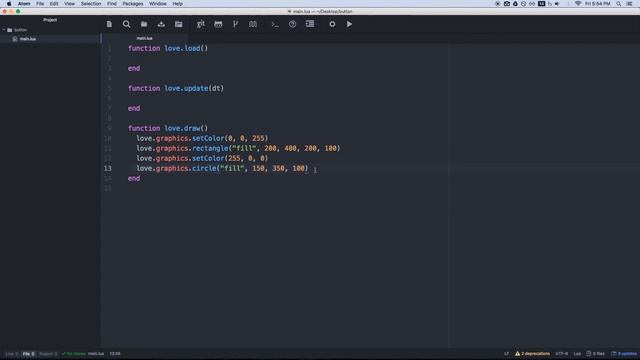Open Spotlight search in the menu bar
Screen dimensions: 640x360
pos(619,4)
